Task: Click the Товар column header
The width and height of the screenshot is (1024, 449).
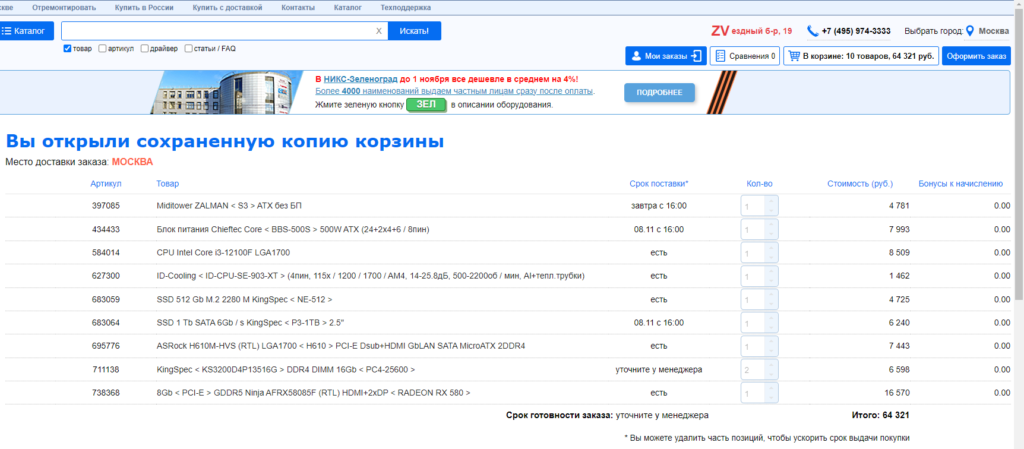Action: click(168, 183)
